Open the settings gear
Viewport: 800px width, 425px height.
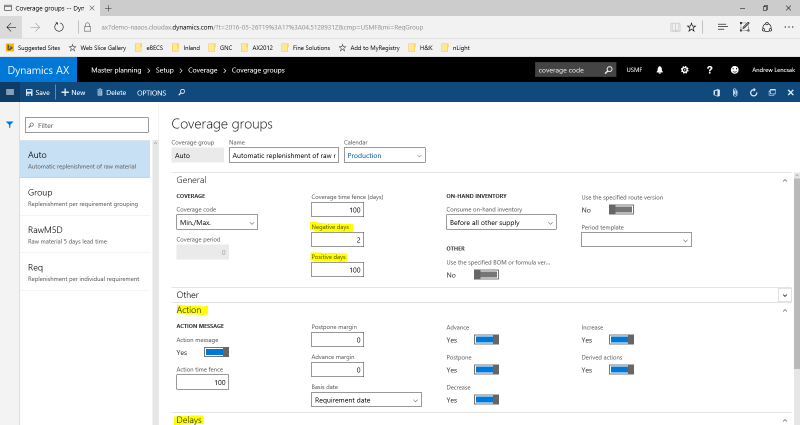point(685,70)
